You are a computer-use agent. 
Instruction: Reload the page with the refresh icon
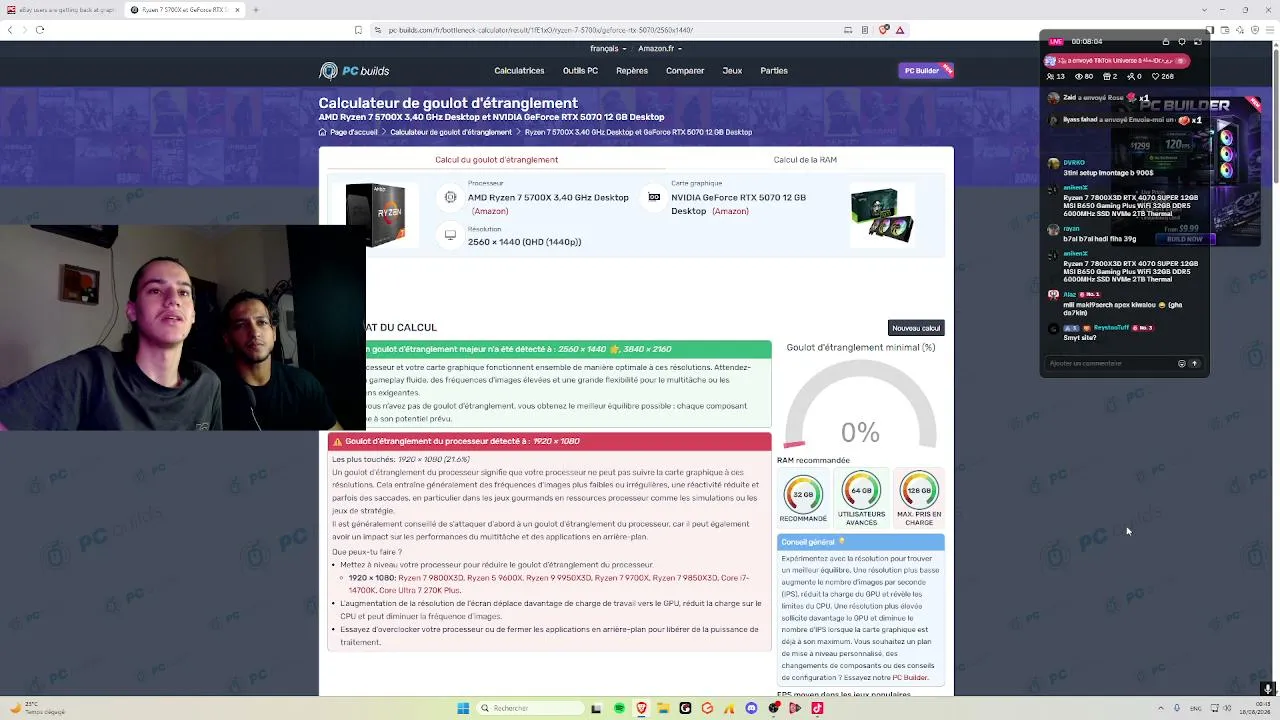tap(40, 30)
